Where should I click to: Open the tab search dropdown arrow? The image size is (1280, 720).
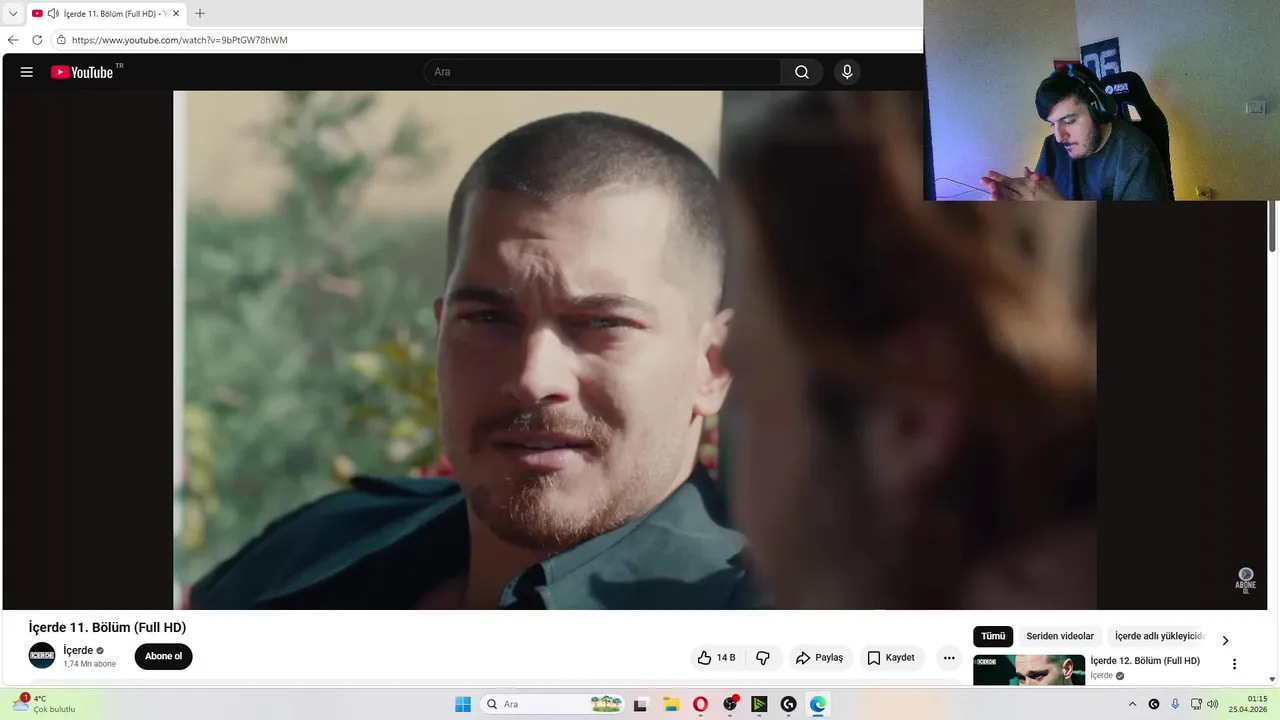click(x=13, y=13)
